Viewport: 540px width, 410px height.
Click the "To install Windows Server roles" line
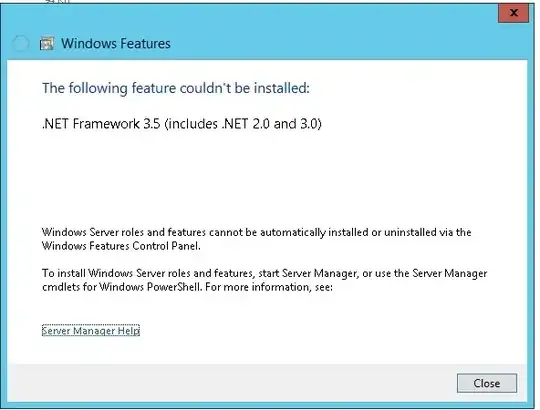coord(264,273)
